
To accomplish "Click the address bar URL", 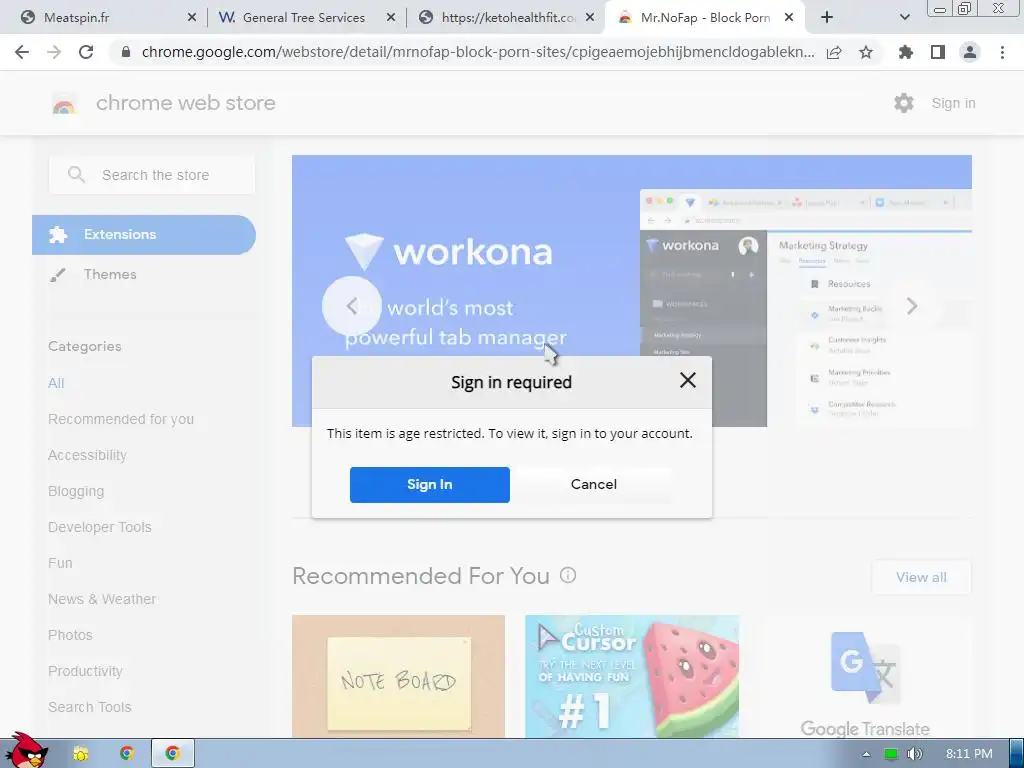I will [478, 52].
